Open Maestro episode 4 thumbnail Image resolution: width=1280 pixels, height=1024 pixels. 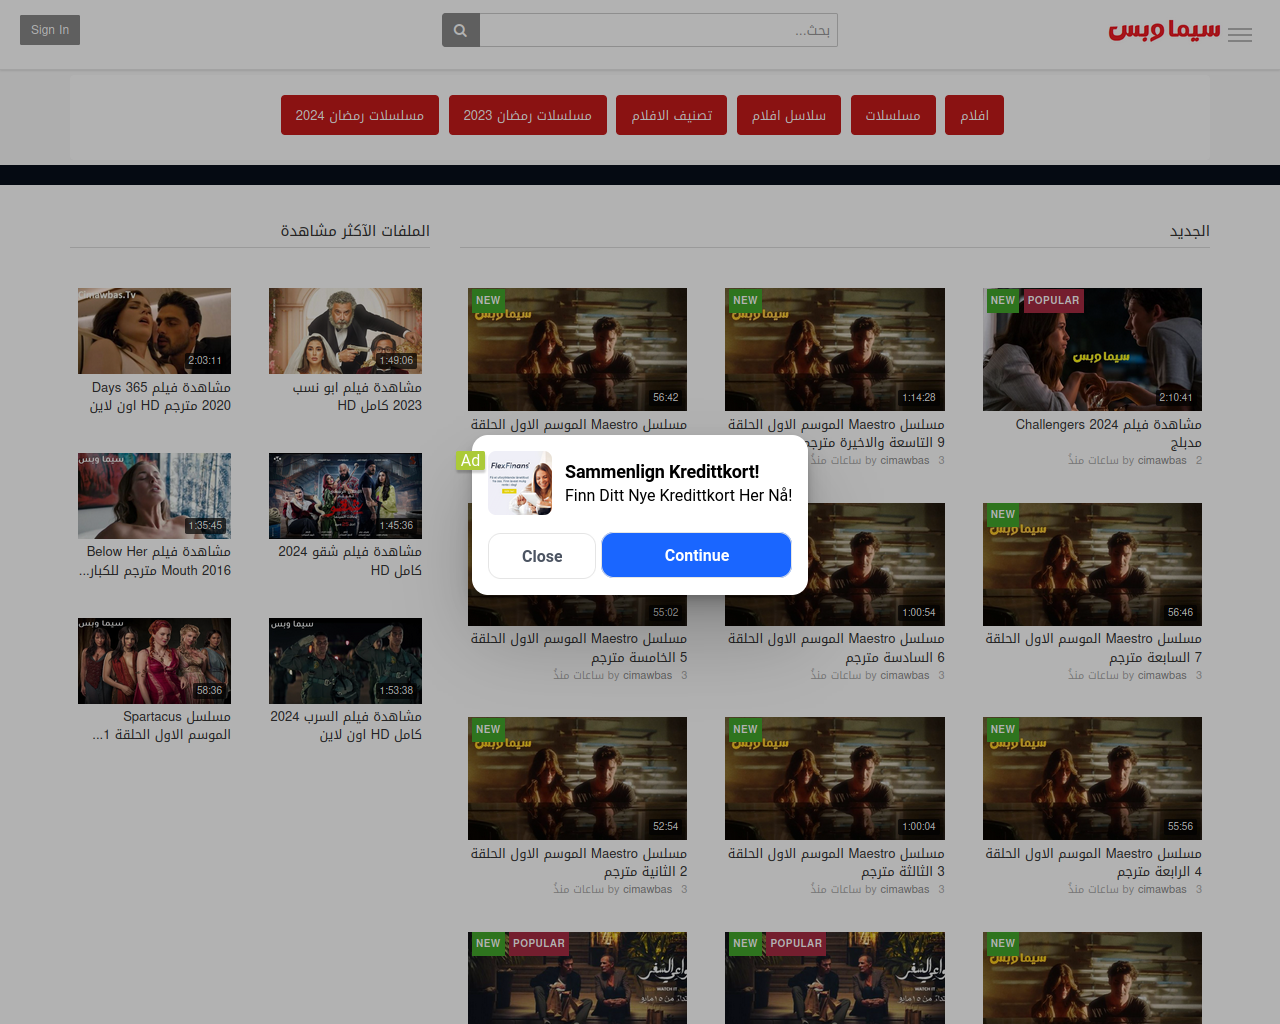coord(1092,778)
